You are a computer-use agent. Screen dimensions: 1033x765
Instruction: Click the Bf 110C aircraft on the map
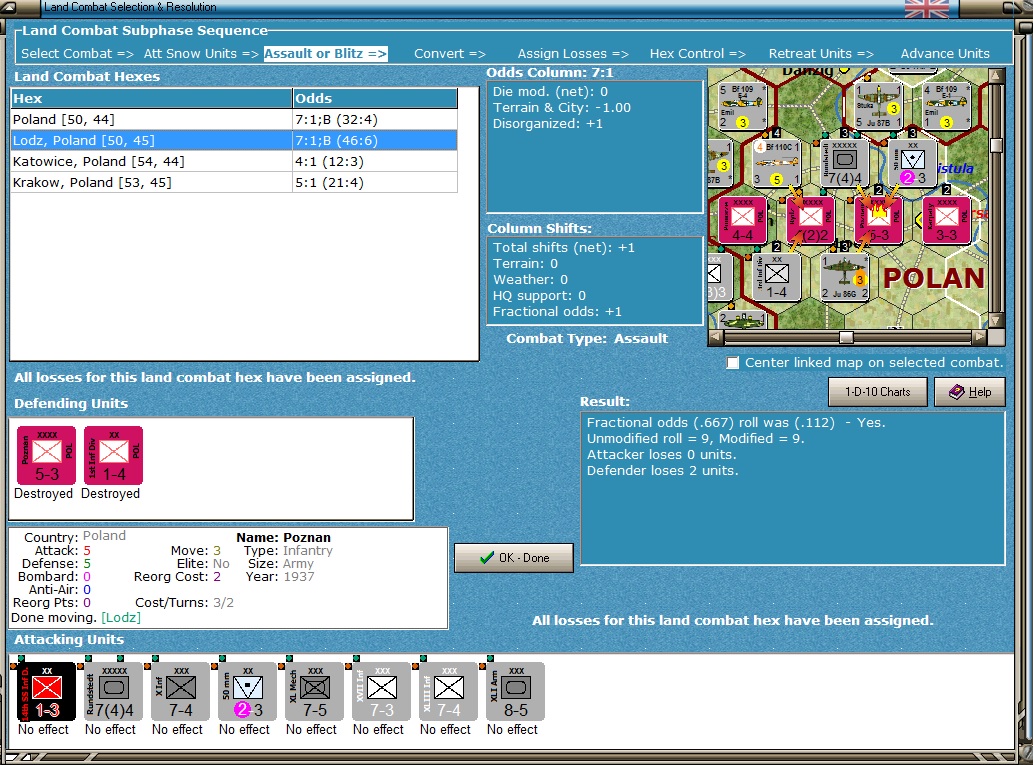tap(776, 163)
